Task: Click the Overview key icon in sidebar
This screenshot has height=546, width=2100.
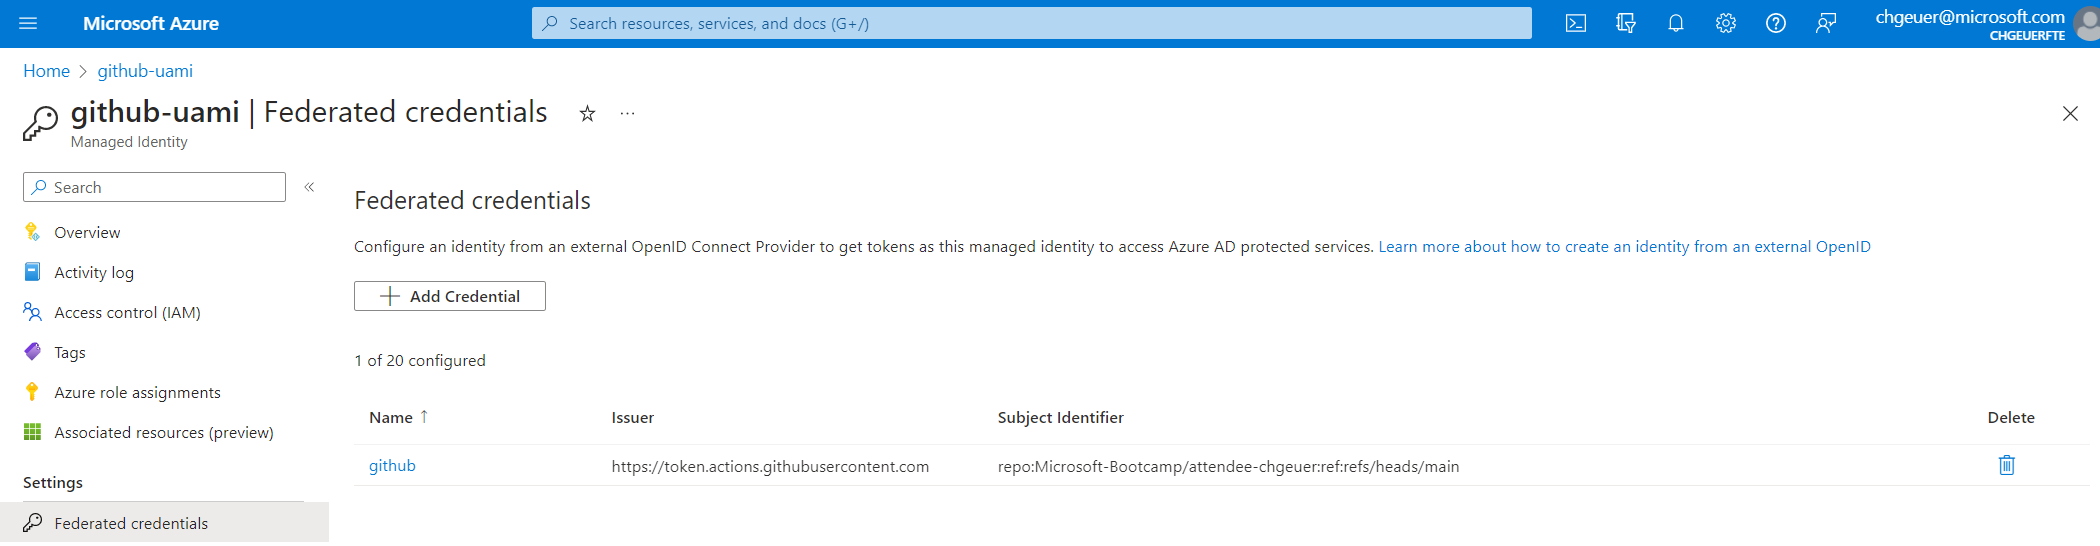Action: 32,232
